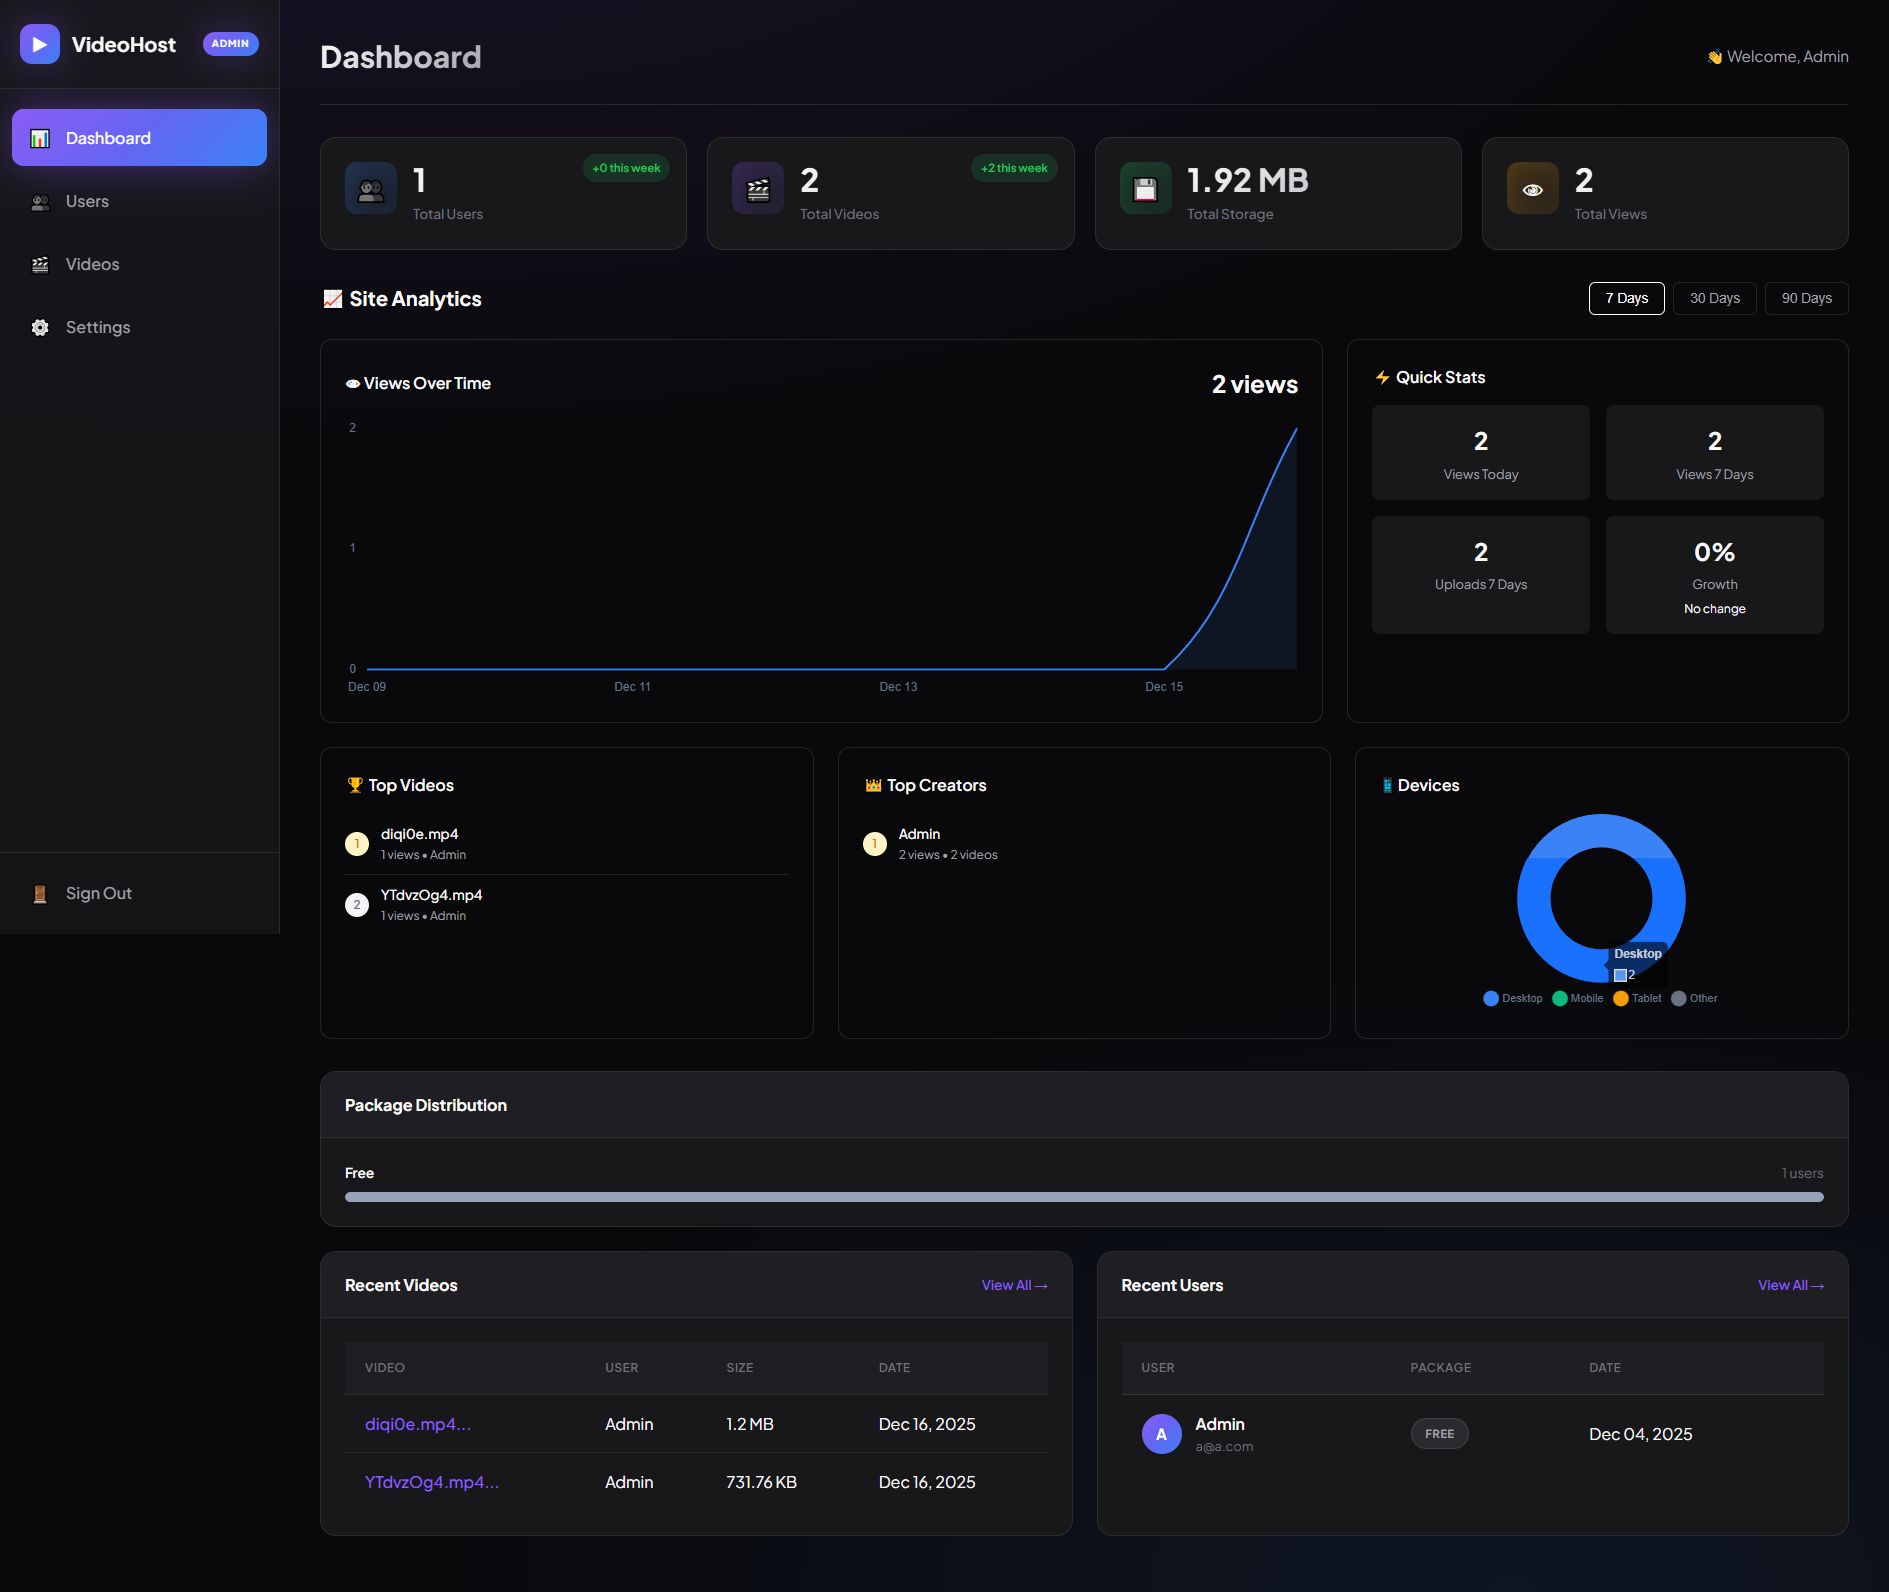Switch analytics range to 30 Days
1889x1592 pixels.
(1714, 298)
